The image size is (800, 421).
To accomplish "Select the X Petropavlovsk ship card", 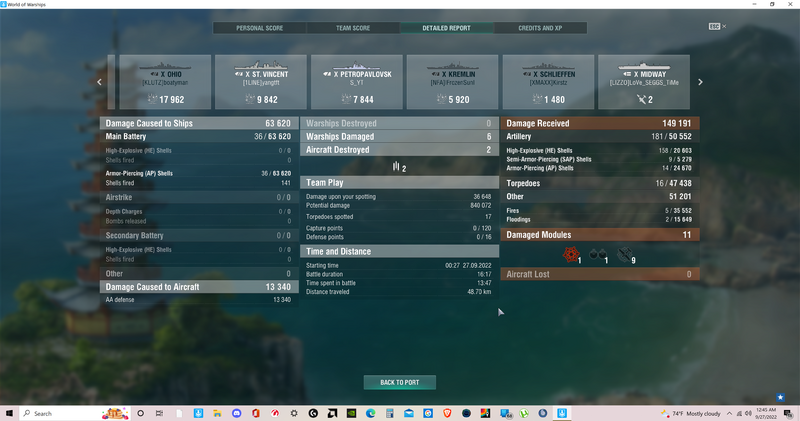I will click(357, 82).
